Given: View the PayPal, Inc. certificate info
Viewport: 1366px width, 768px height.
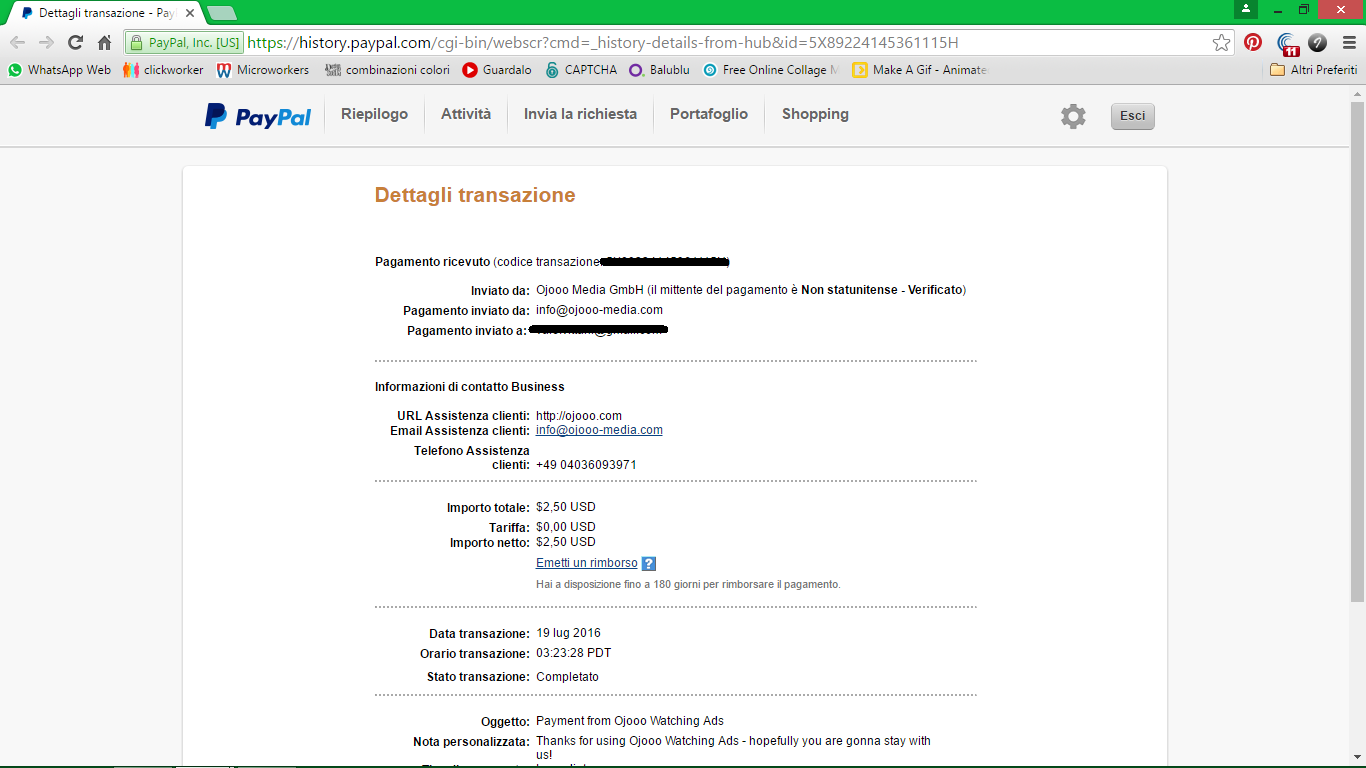Looking at the screenshot, I should (185, 43).
